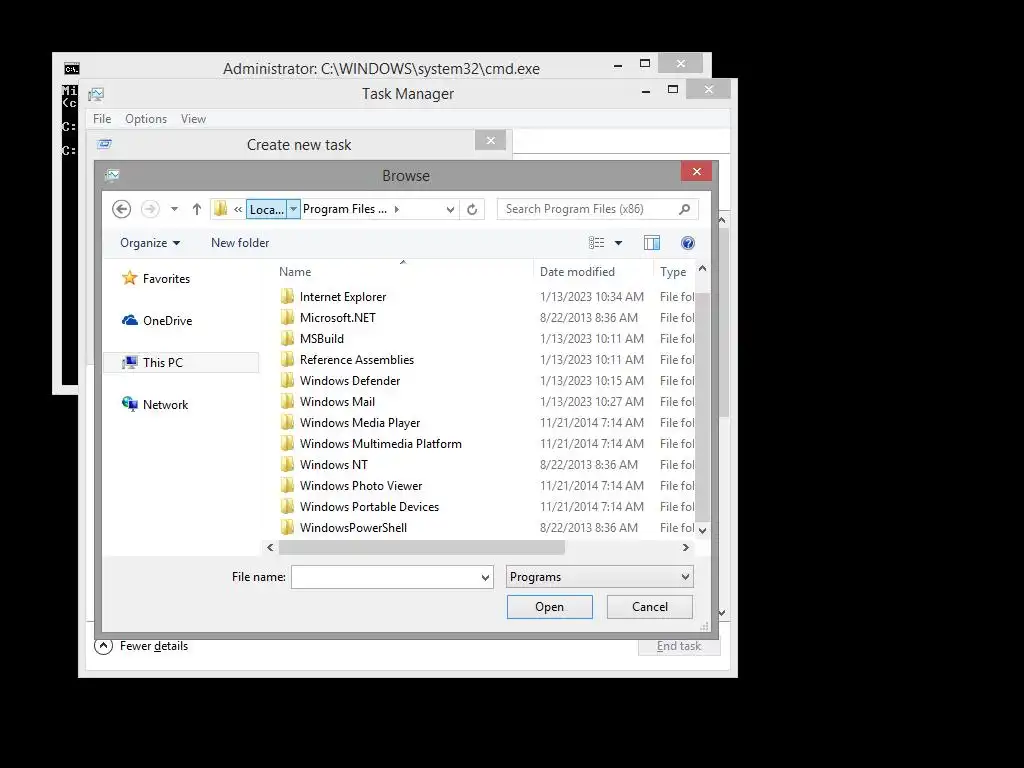
Task: Click the Back arrow in Browse dialog
Action: (121, 209)
